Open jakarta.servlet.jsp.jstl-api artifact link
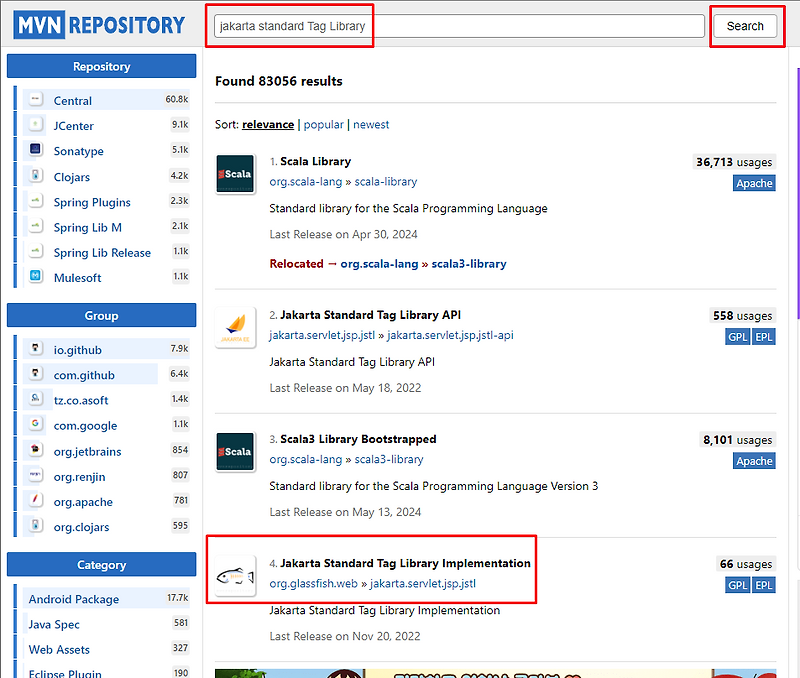Viewport: 800px width, 678px height. click(451, 335)
